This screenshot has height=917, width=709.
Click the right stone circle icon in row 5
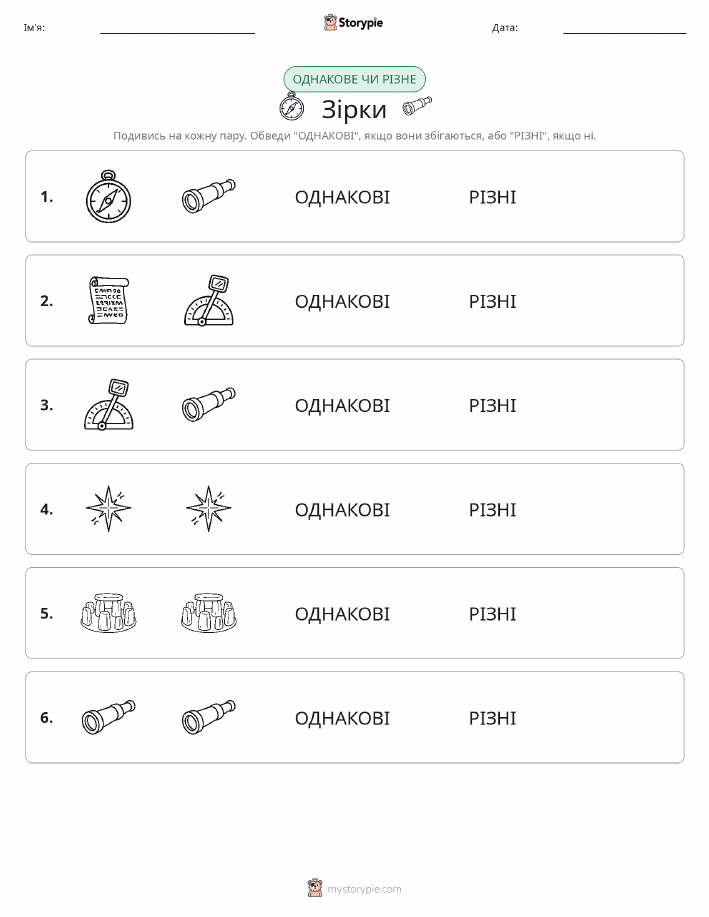[x=209, y=613]
